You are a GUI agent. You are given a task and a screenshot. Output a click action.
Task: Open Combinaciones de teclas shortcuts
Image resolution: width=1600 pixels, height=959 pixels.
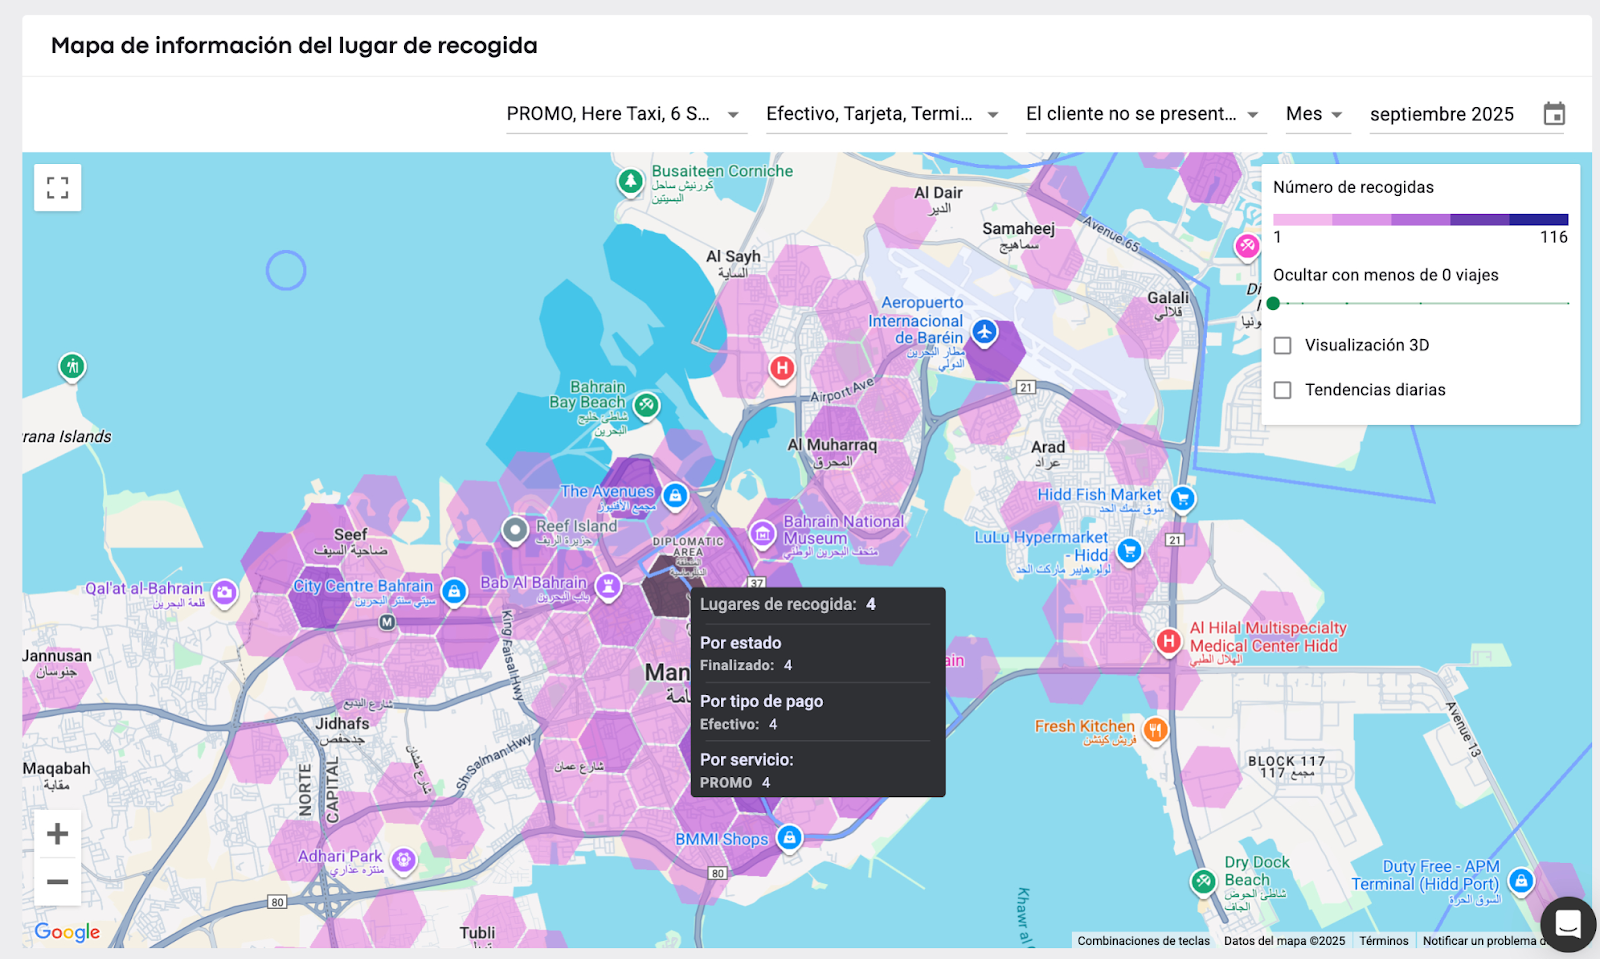[x=1144, y=941]
